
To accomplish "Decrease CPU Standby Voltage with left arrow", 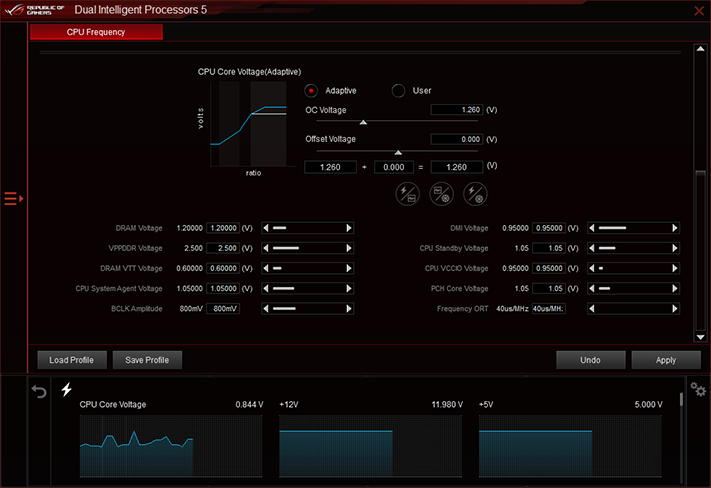I will (x=592, y=248).
